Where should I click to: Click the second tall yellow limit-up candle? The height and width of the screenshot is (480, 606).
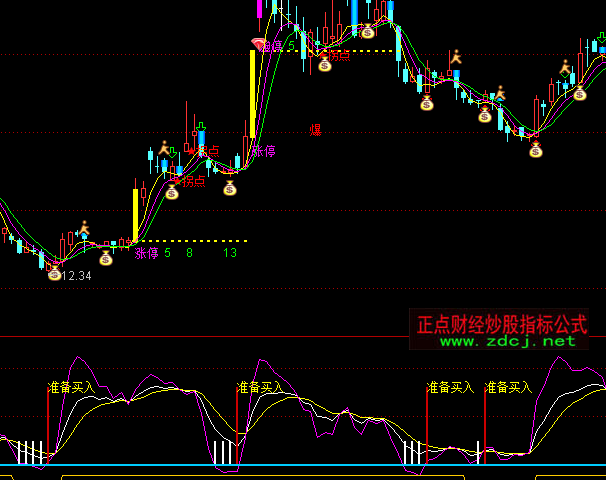(252, 93)
